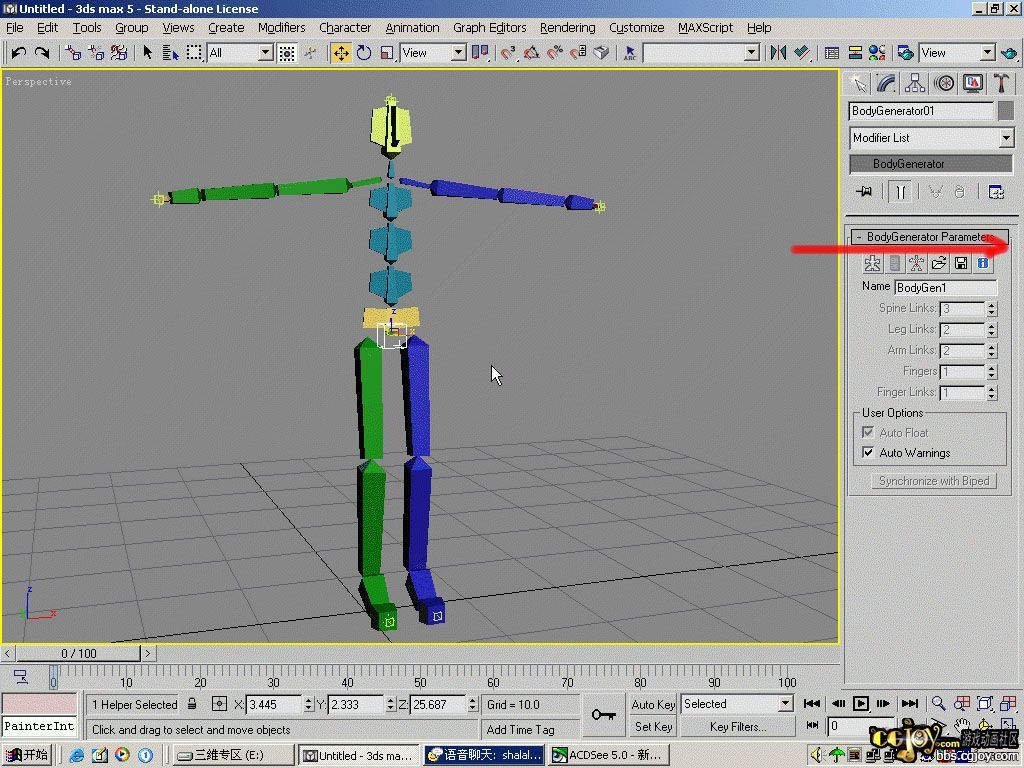The image size is (1024, 768).
Task: Click the Quick Render teapot
Action: [x=1008, y=53]
